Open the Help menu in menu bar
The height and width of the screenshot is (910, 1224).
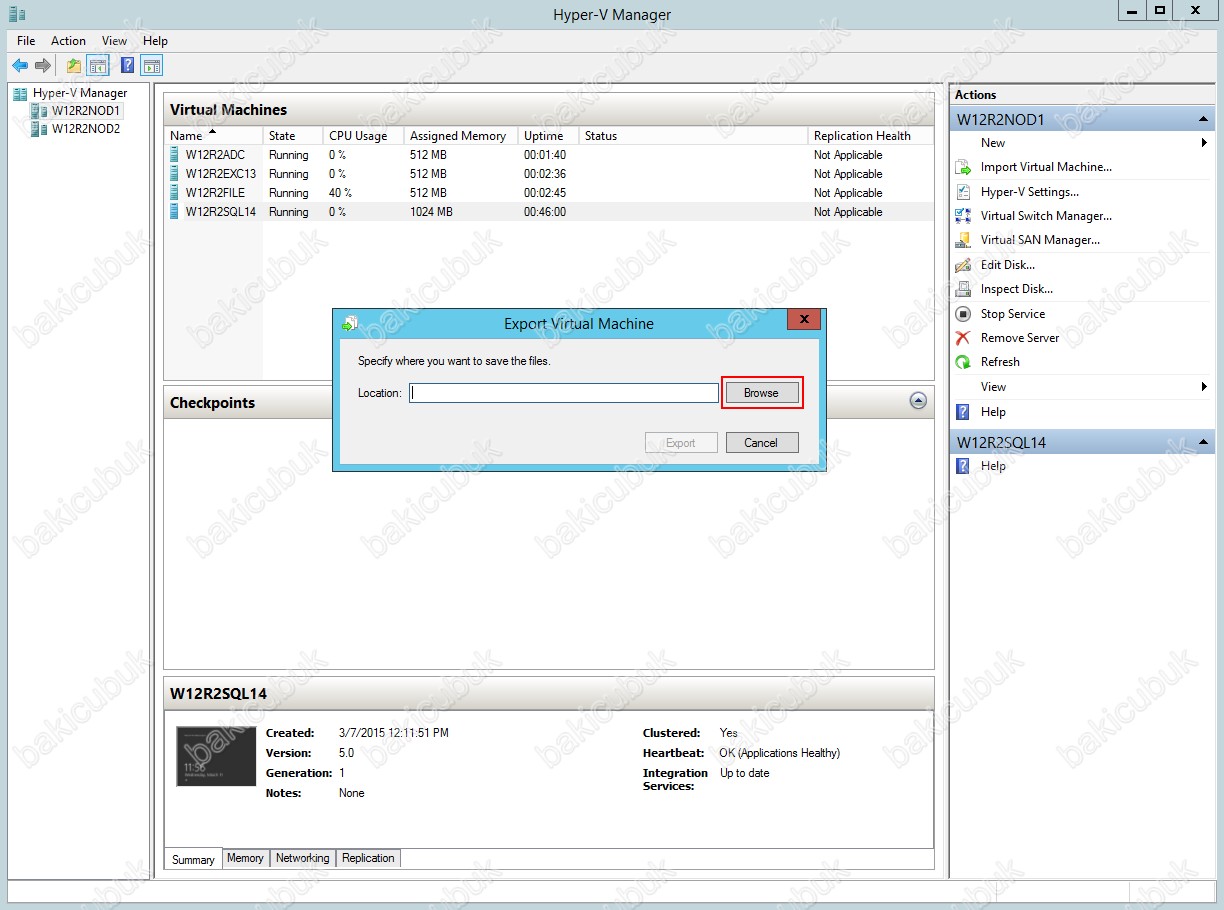click(x=155, y=41)
